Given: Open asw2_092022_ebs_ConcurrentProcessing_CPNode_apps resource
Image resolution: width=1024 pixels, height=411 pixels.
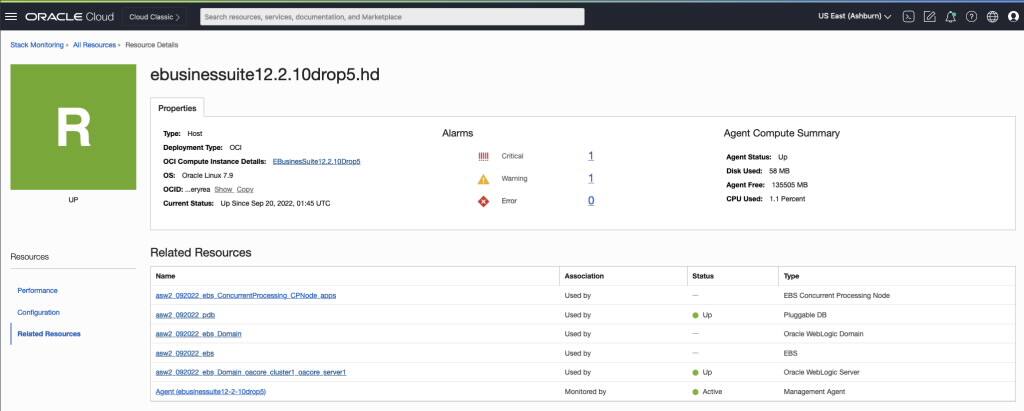Looking at the screenshot, I should [x=246, y=295].
